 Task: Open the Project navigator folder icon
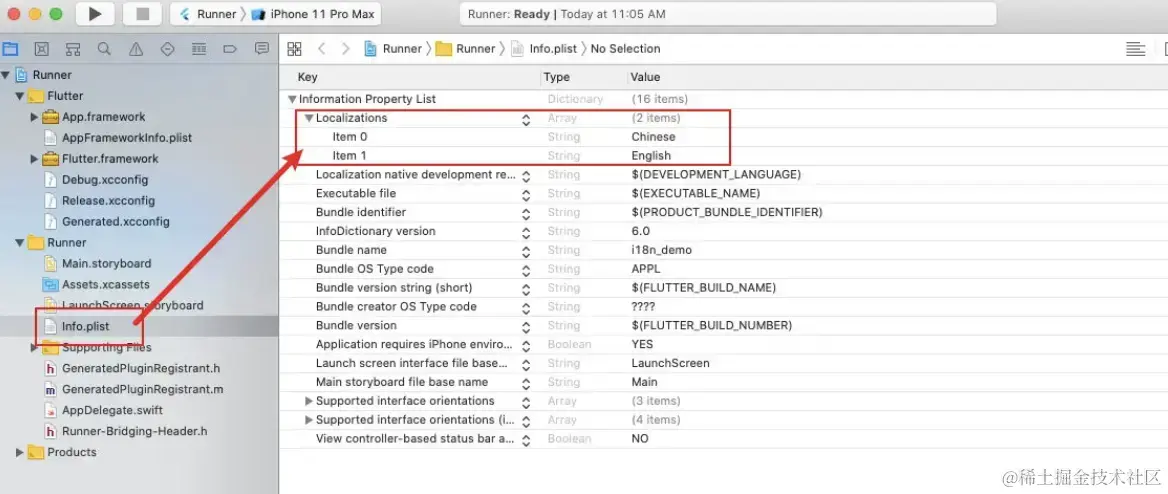coord(10,49)
